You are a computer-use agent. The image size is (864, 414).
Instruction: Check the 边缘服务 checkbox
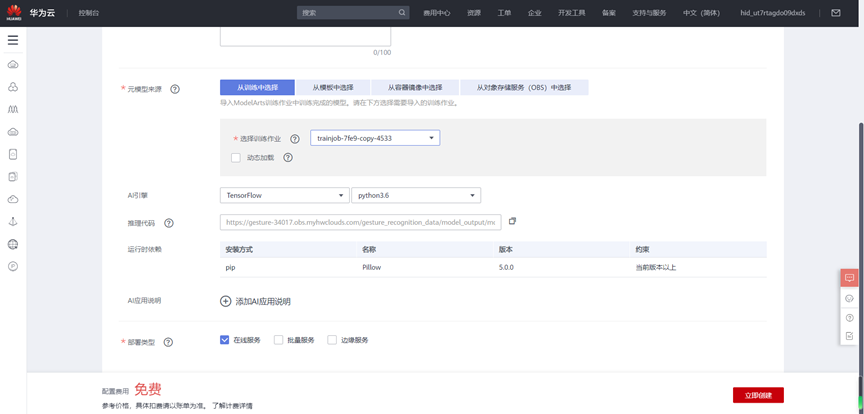pyautogui.click(x=332, y=340)
